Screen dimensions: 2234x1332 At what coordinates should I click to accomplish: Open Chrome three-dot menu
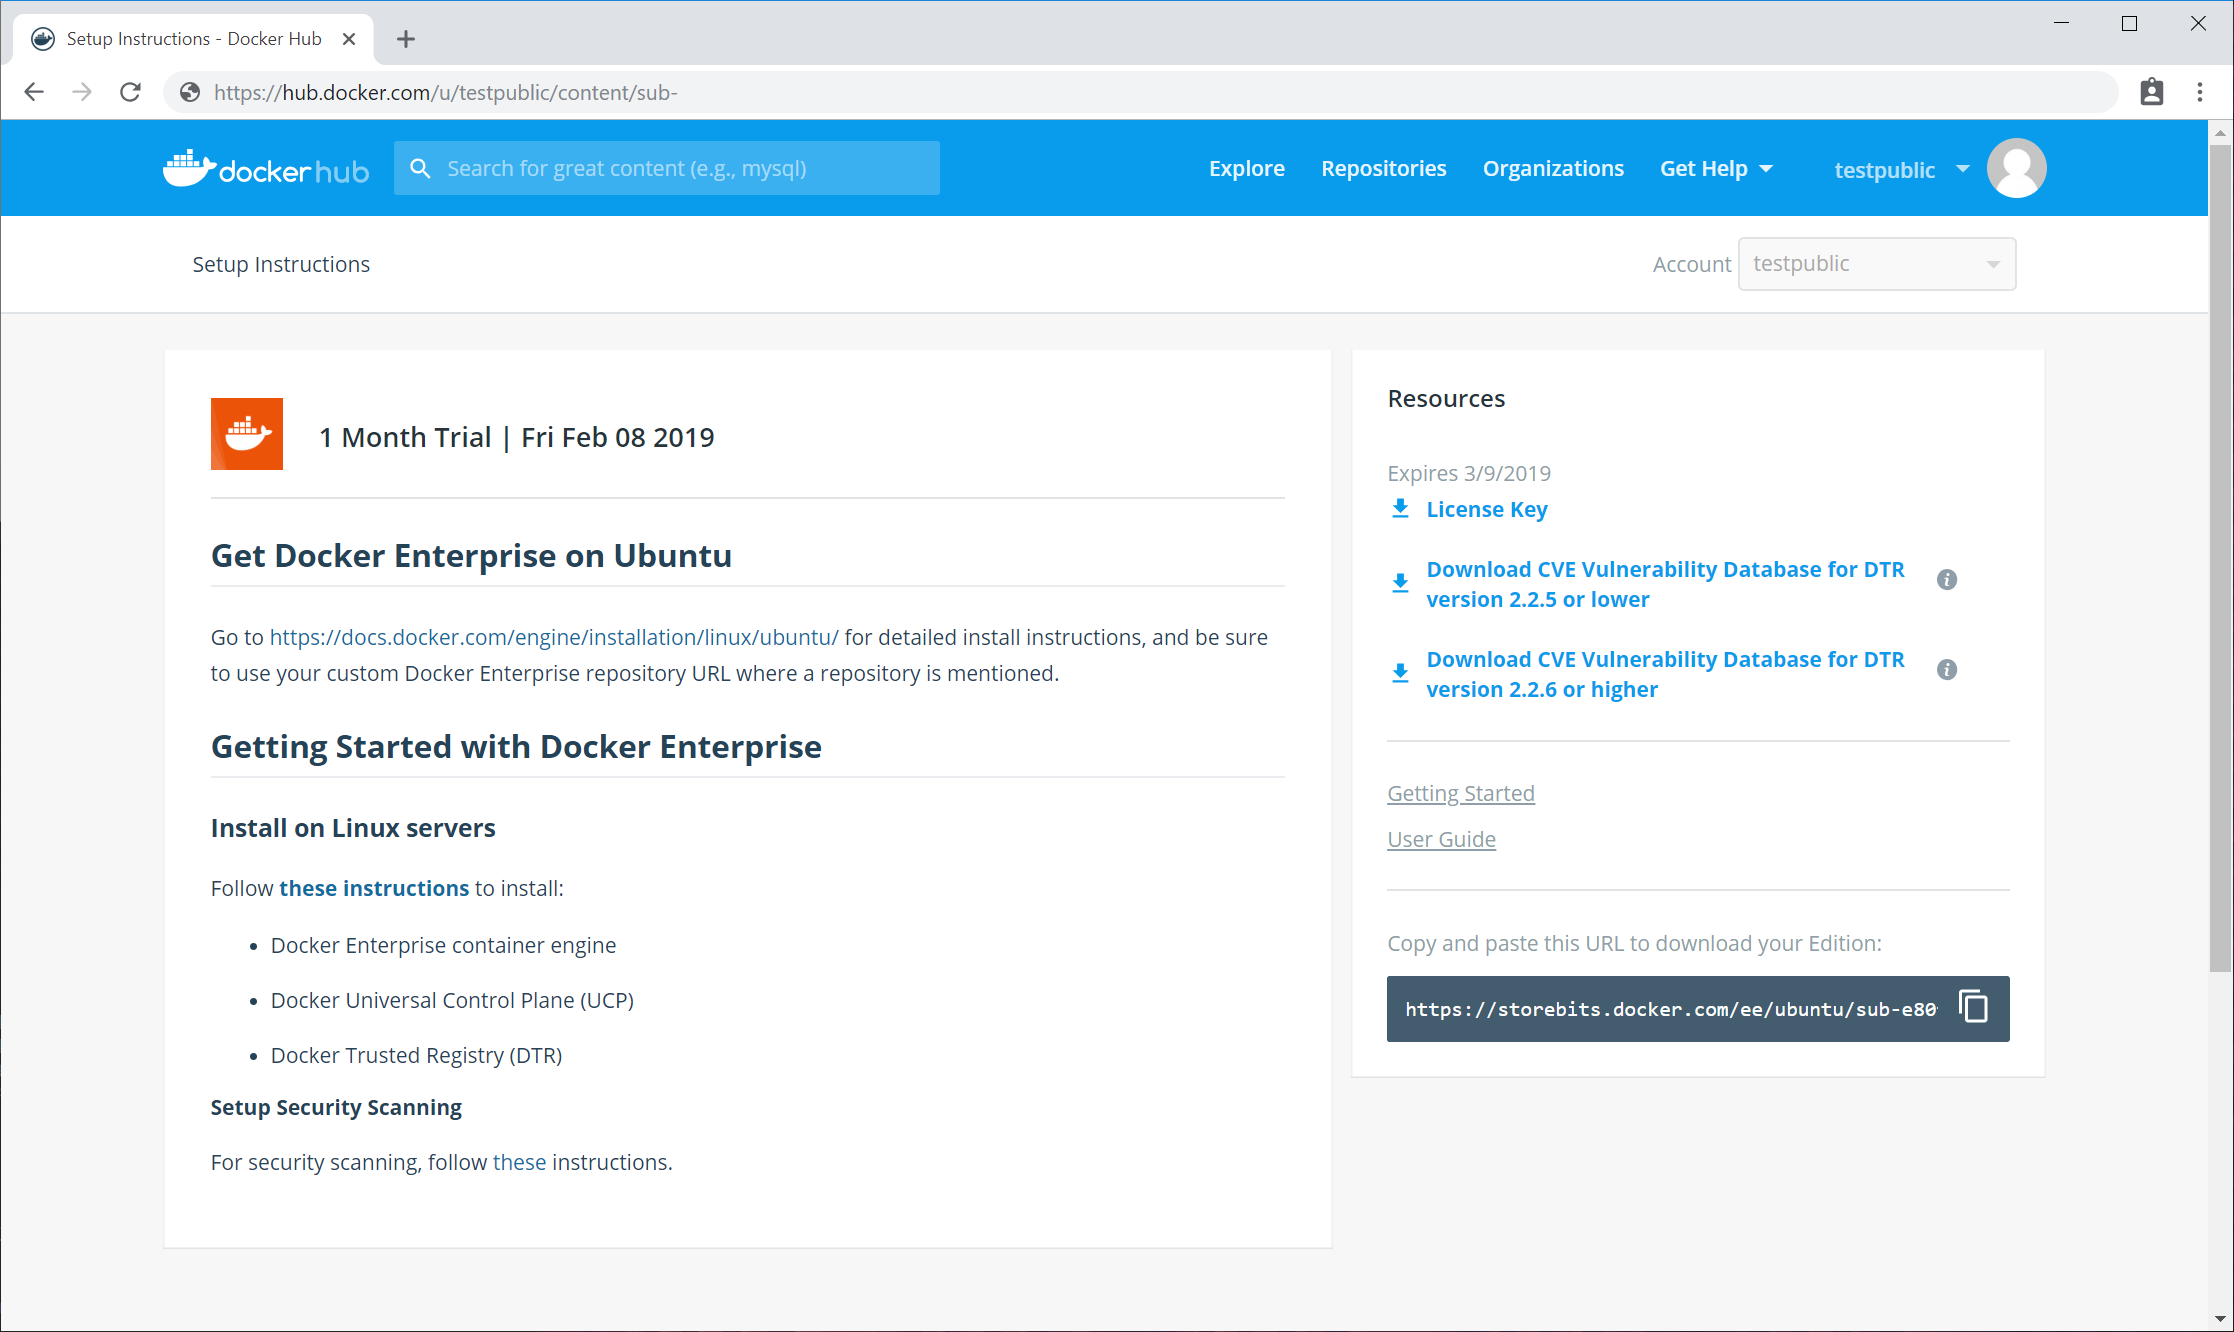coord(2200,92)
